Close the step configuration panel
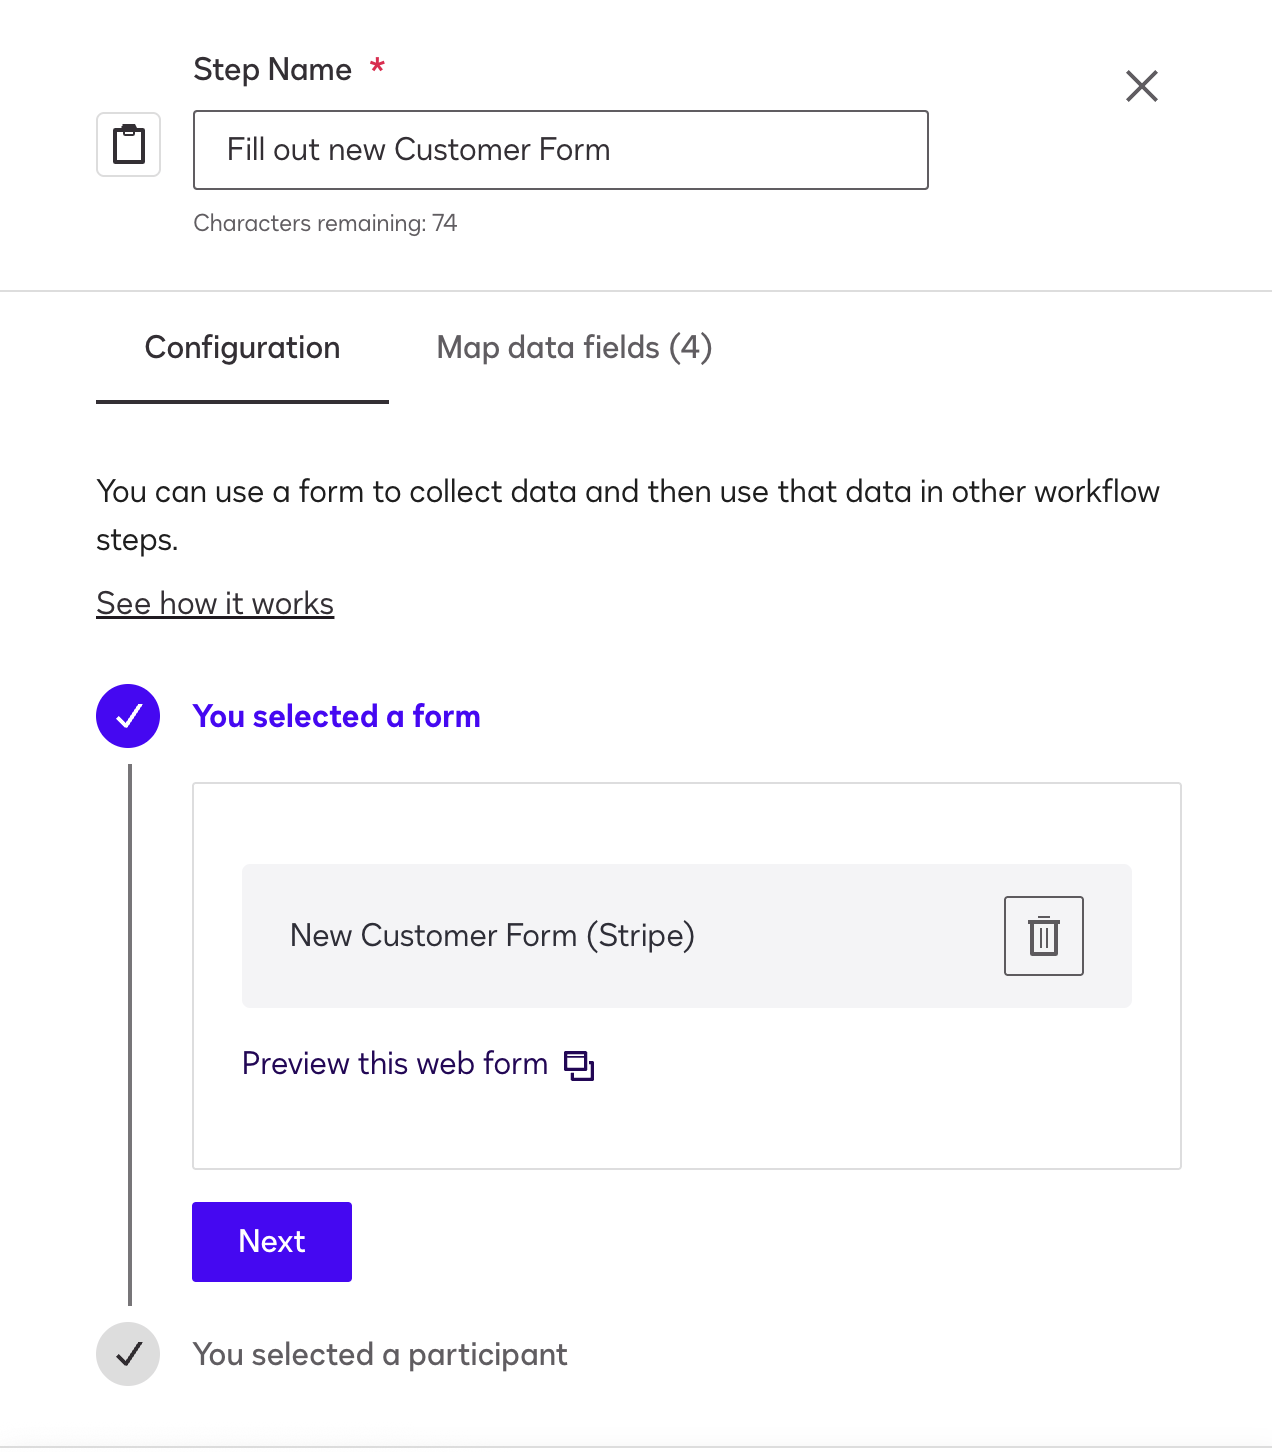Screen dimensions: 1272x1452 point(1141,86)
